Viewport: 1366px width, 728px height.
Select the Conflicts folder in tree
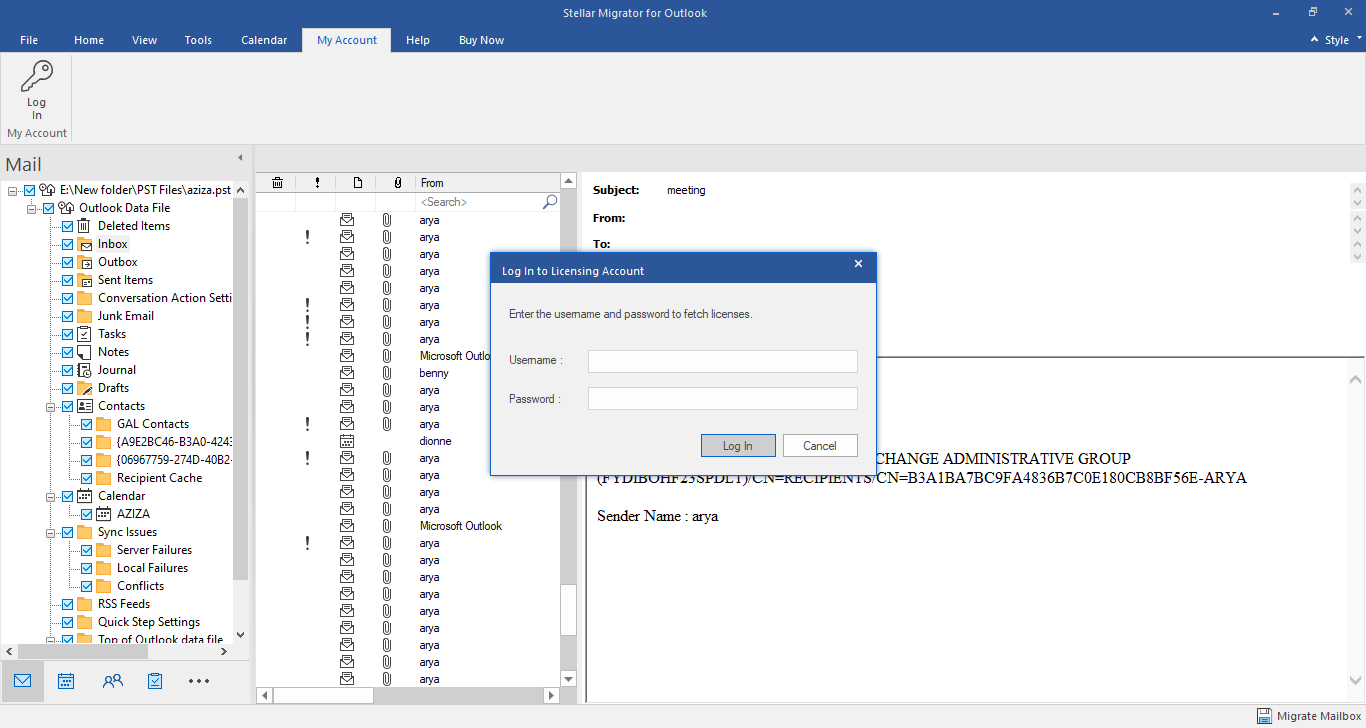click(x=140, y=586)
